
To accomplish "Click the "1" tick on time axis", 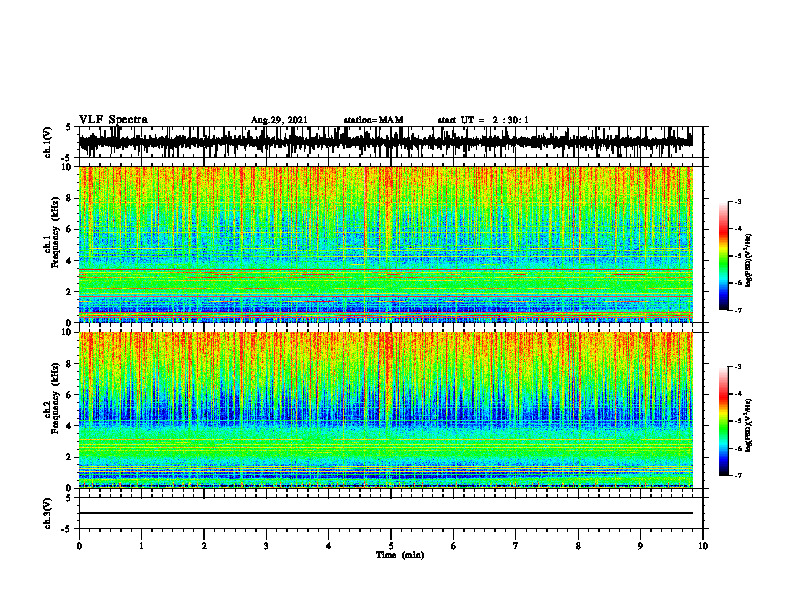I will click(141, 546).
